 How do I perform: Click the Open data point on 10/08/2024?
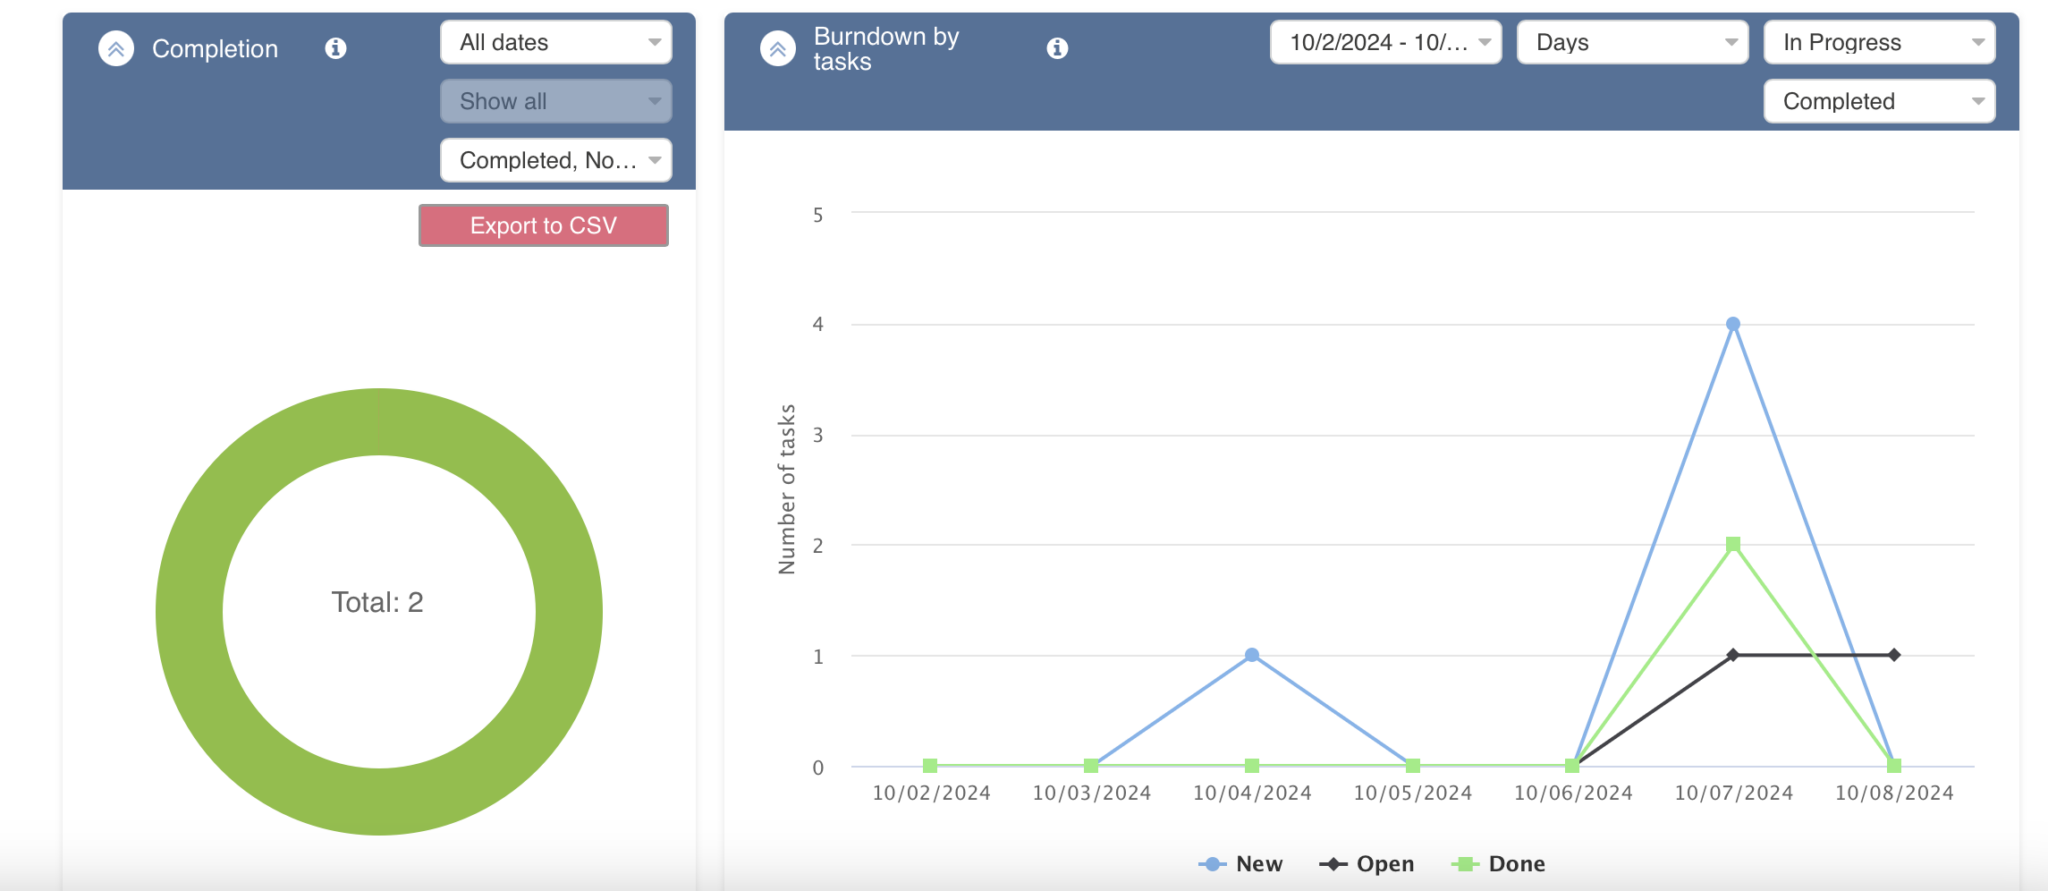coord(1894,655)
